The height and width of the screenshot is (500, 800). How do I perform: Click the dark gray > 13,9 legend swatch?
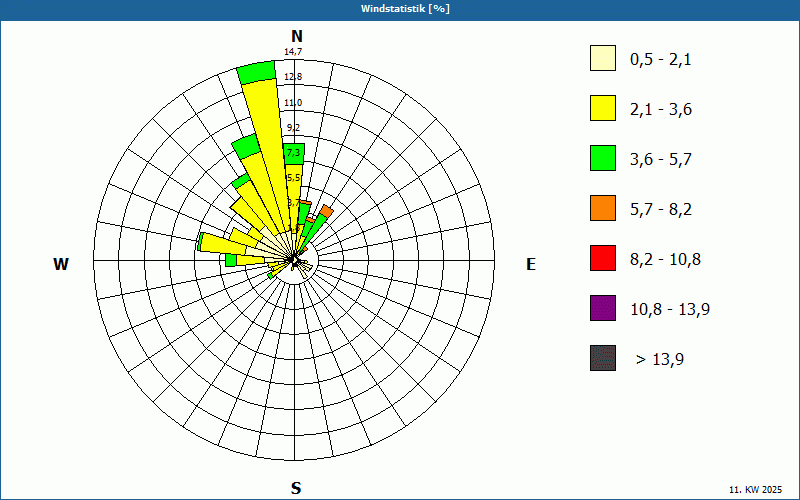pos(603,358)
